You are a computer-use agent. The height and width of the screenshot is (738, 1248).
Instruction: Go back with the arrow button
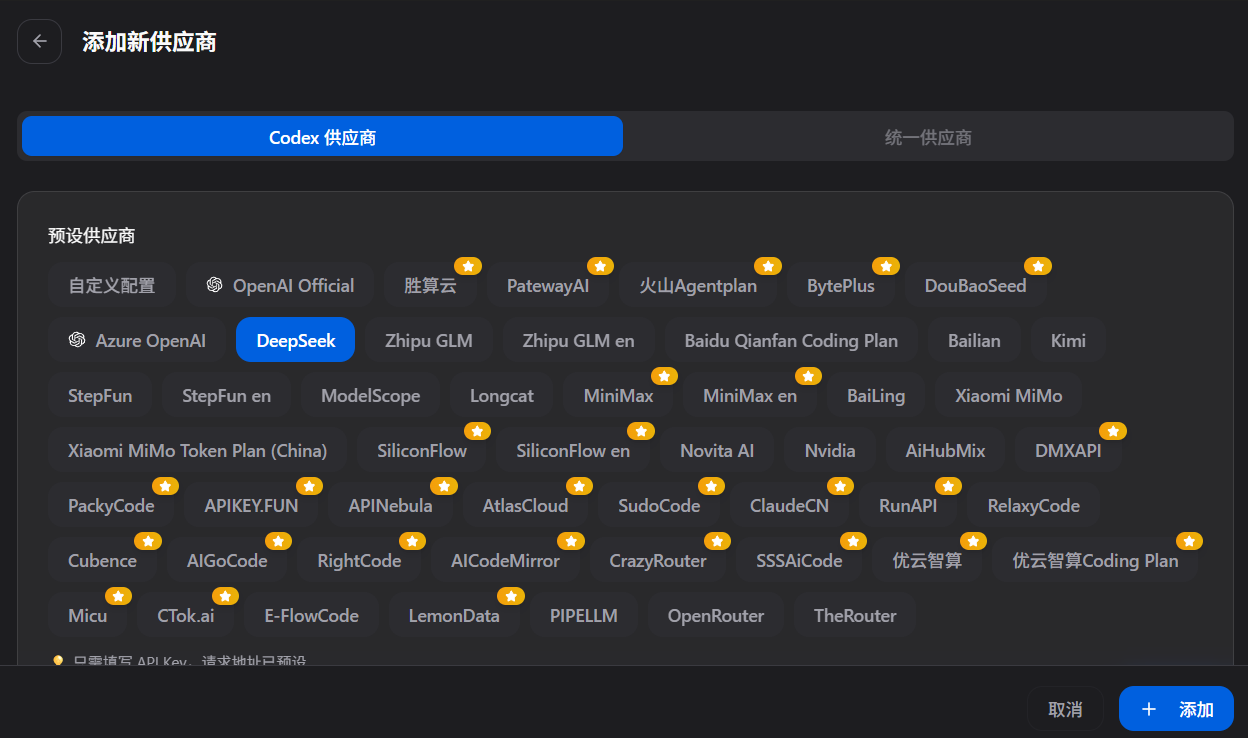(40, 41)
